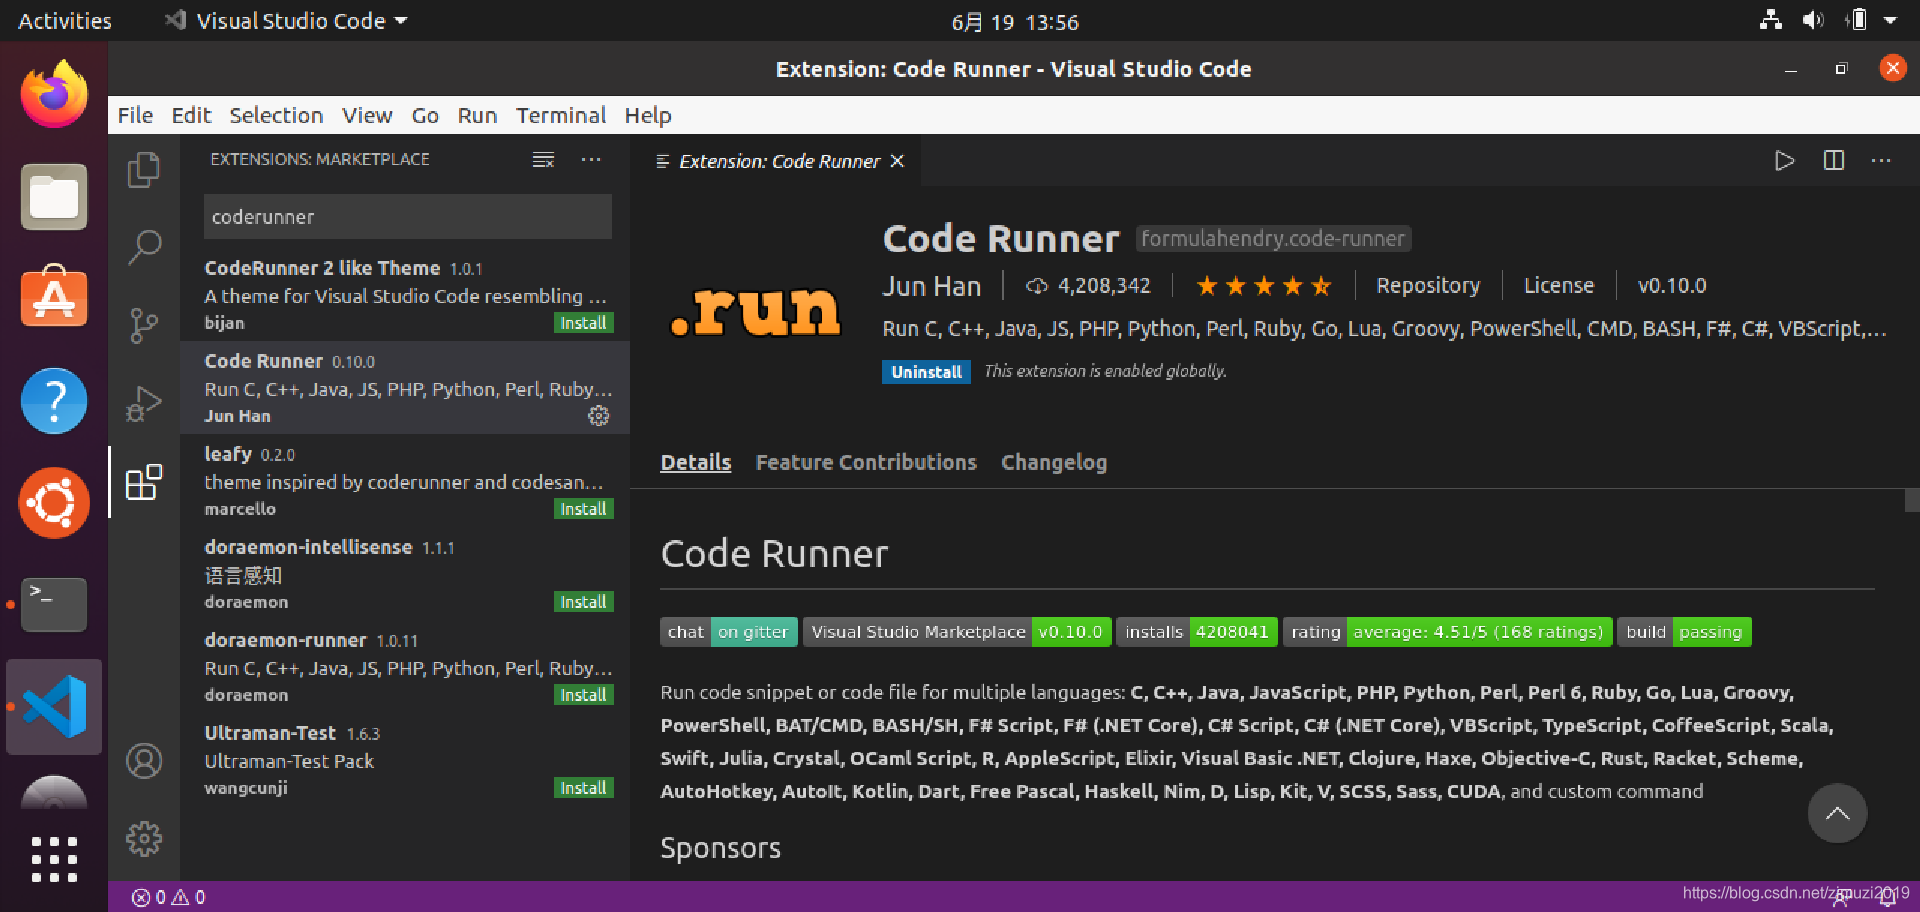Switch to the Changelog tab
Viewport: 1920px width, 912px height.
(x=1054, y=462)
